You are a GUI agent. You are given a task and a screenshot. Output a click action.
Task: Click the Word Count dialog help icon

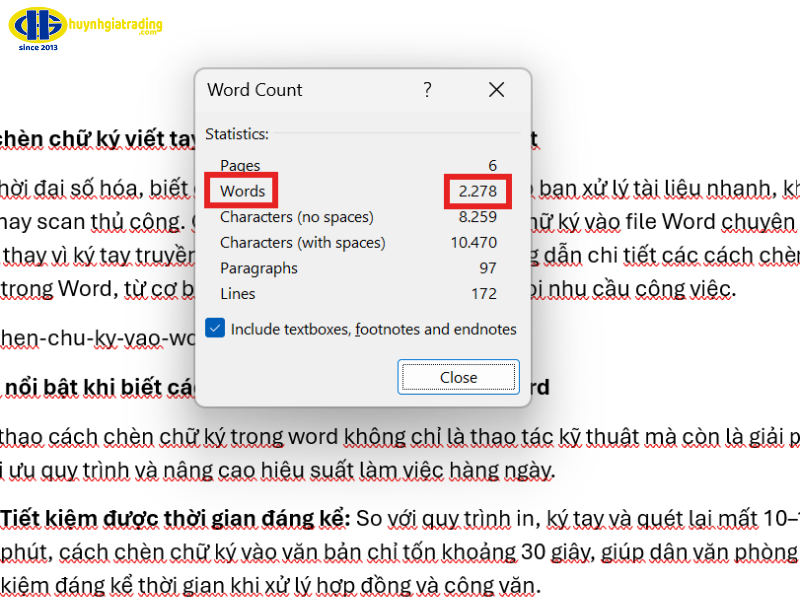pos(427,90)
